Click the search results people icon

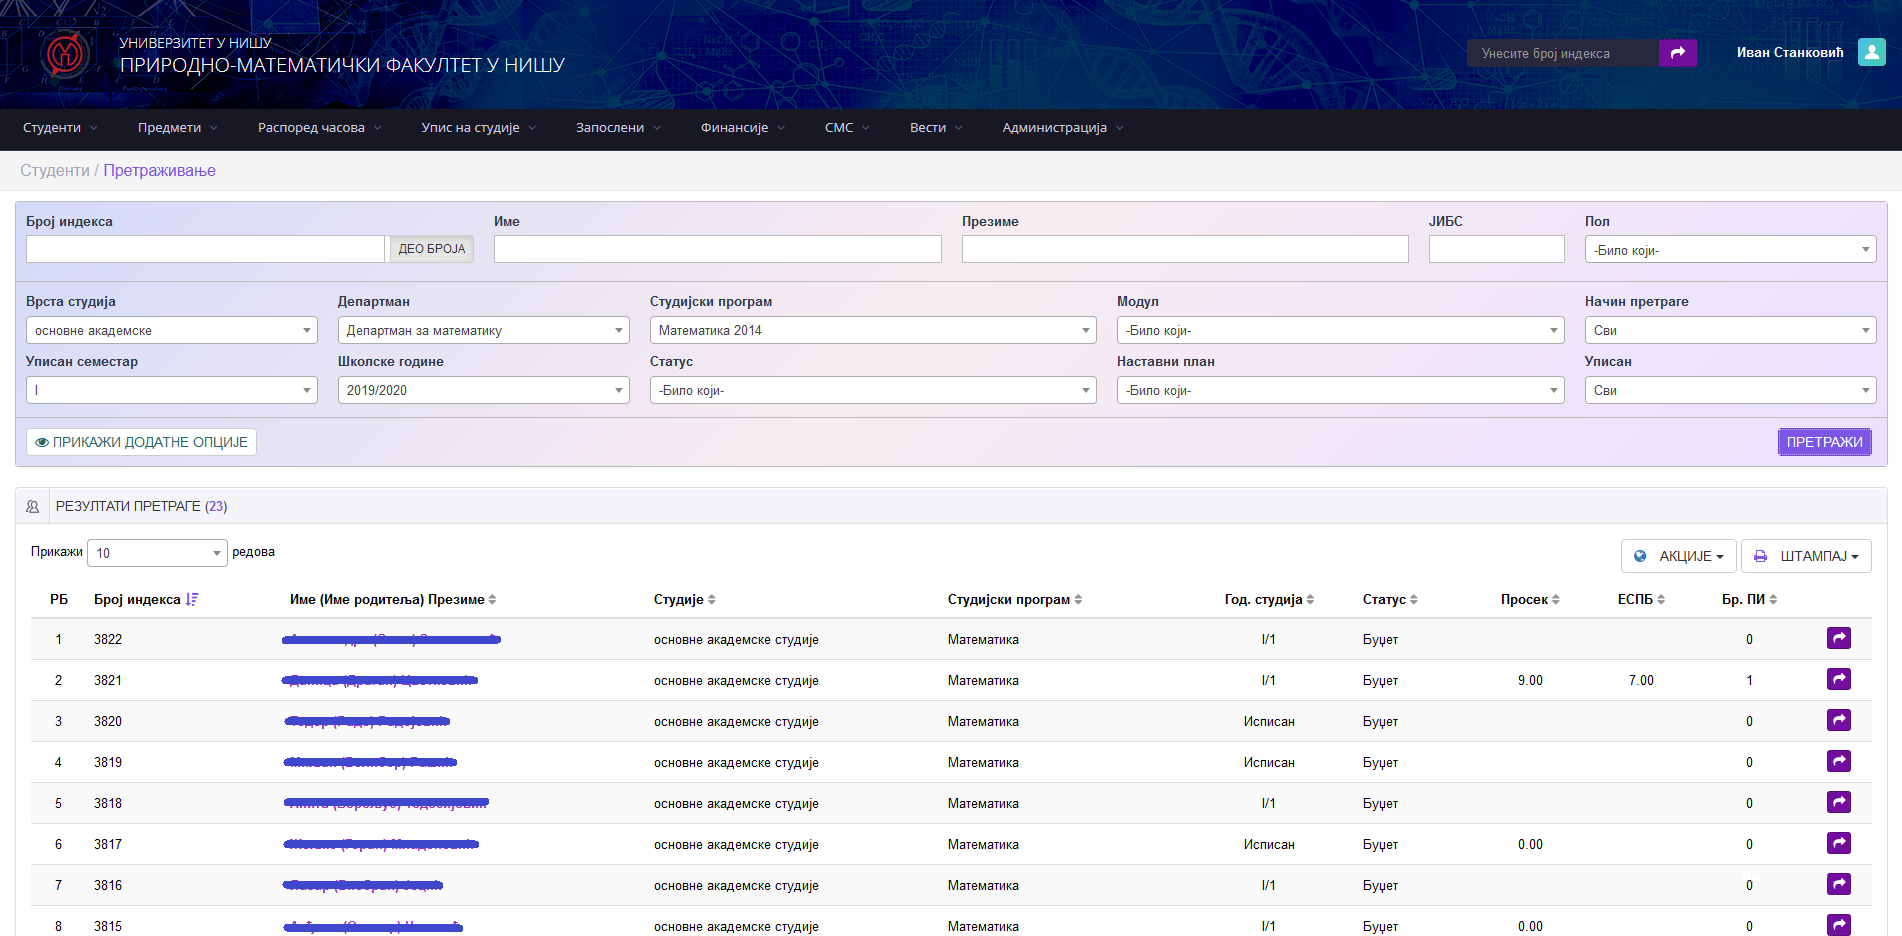(x=33, y=507)
